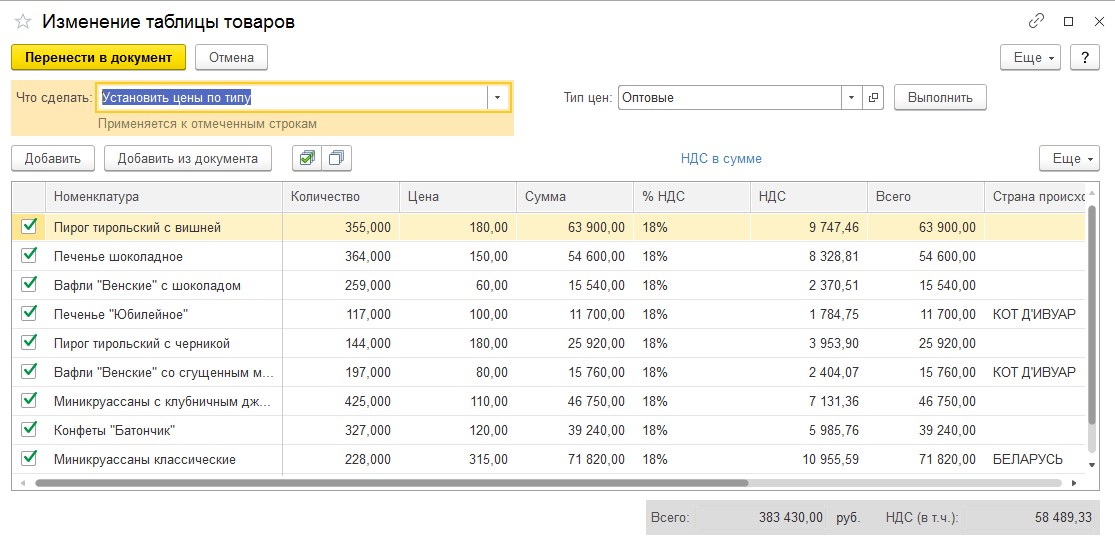This screenshot has width=1115, height=542.
Task: Click Добавить из документа button
Action: click(188, 158)
